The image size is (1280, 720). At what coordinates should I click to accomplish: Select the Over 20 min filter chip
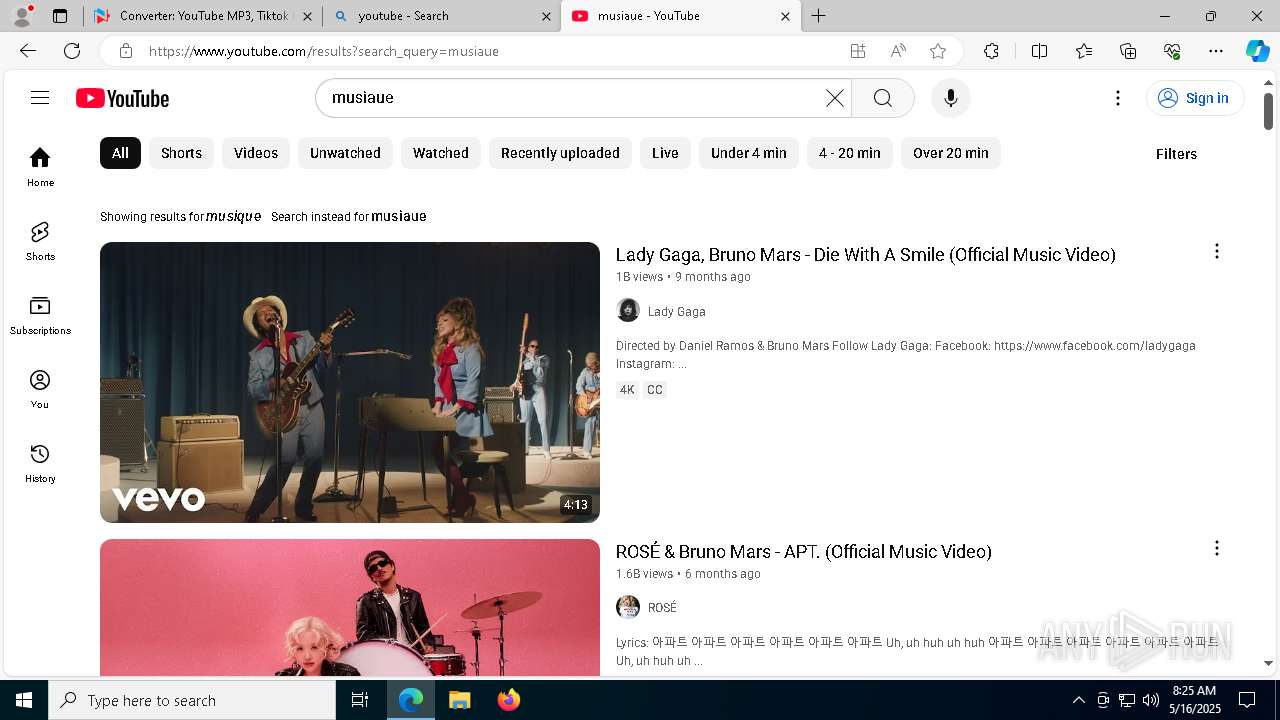951,153
